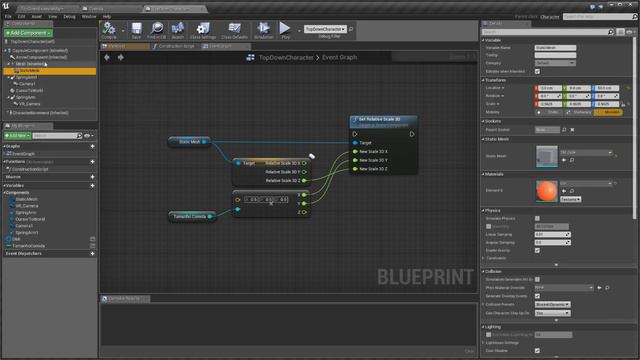The image size is (640, 360).
Task: Set Mobility to Static
Action: point(549,112)
